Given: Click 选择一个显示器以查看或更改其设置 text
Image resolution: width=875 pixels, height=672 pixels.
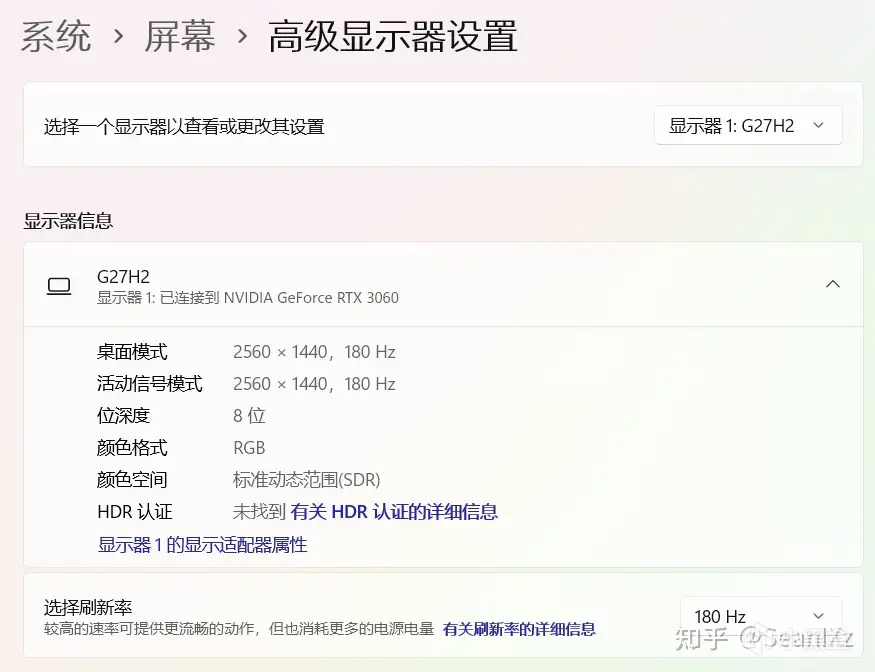Looking at the screenshot, I should coord(184,127).
